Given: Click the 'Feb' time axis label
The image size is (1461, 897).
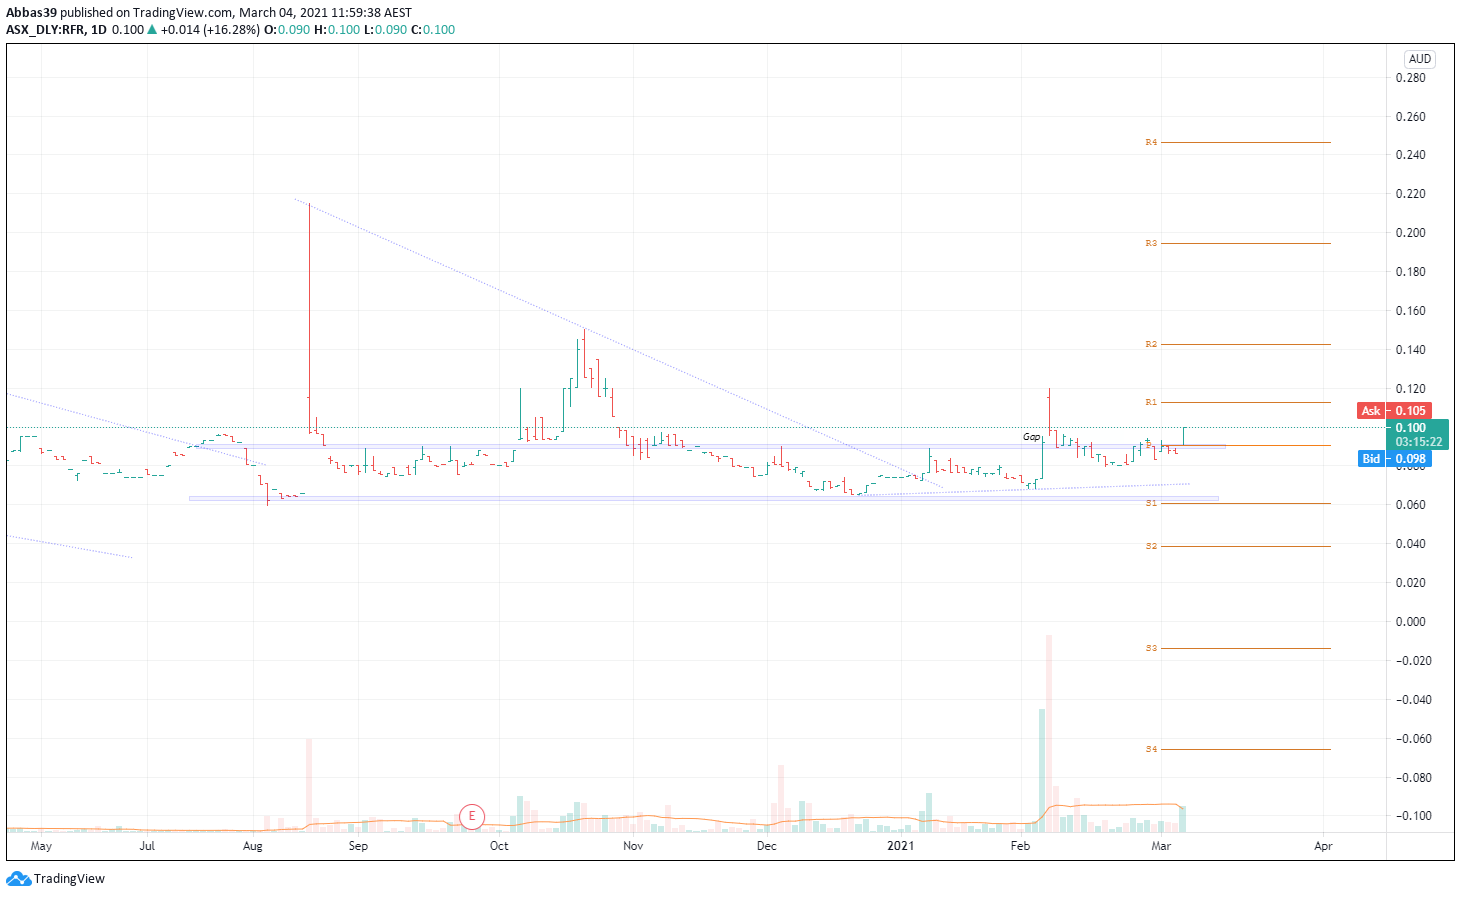Looking at the screenshot, I should tap(1020, 846).
